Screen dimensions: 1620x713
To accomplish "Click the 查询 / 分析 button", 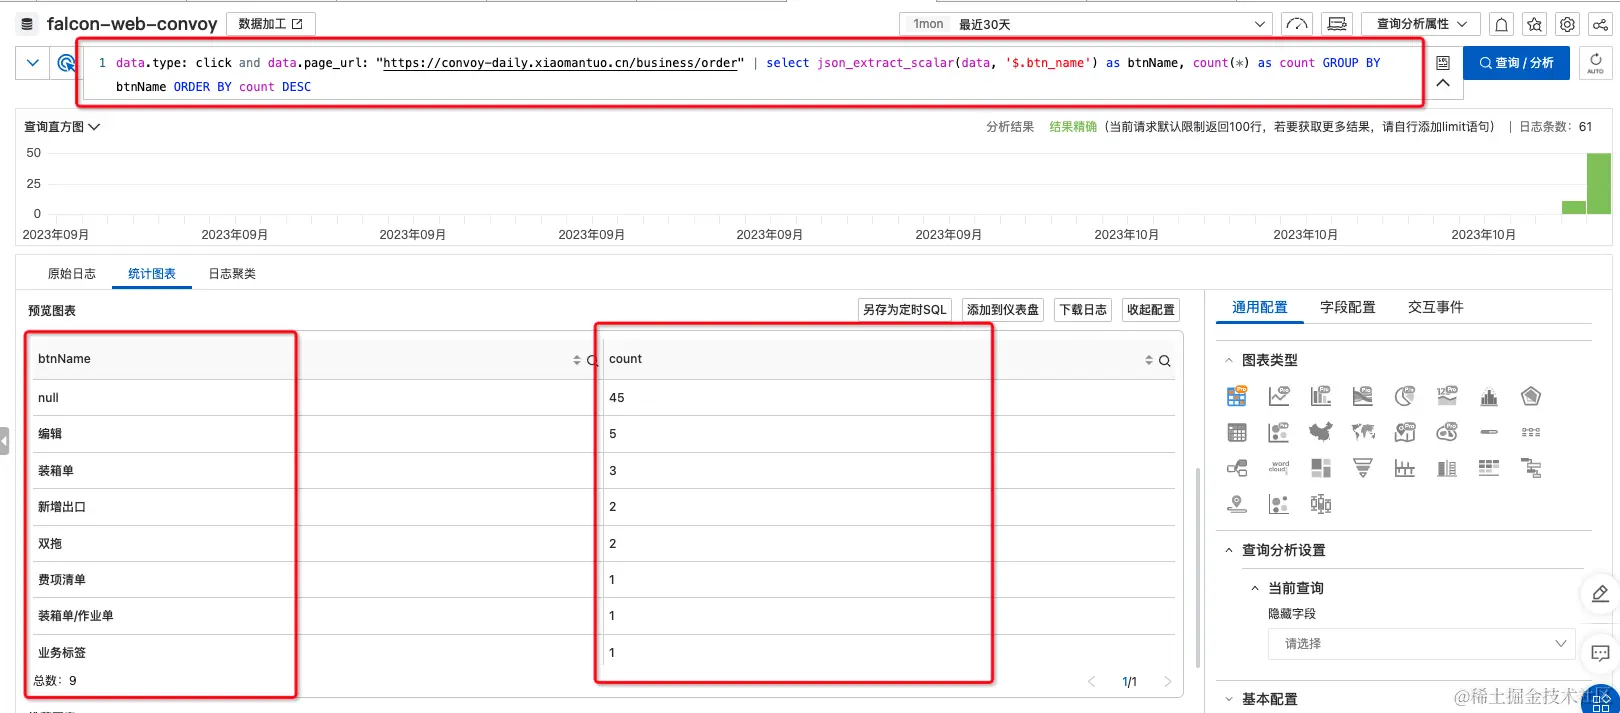I will (x=1516, y=63).
